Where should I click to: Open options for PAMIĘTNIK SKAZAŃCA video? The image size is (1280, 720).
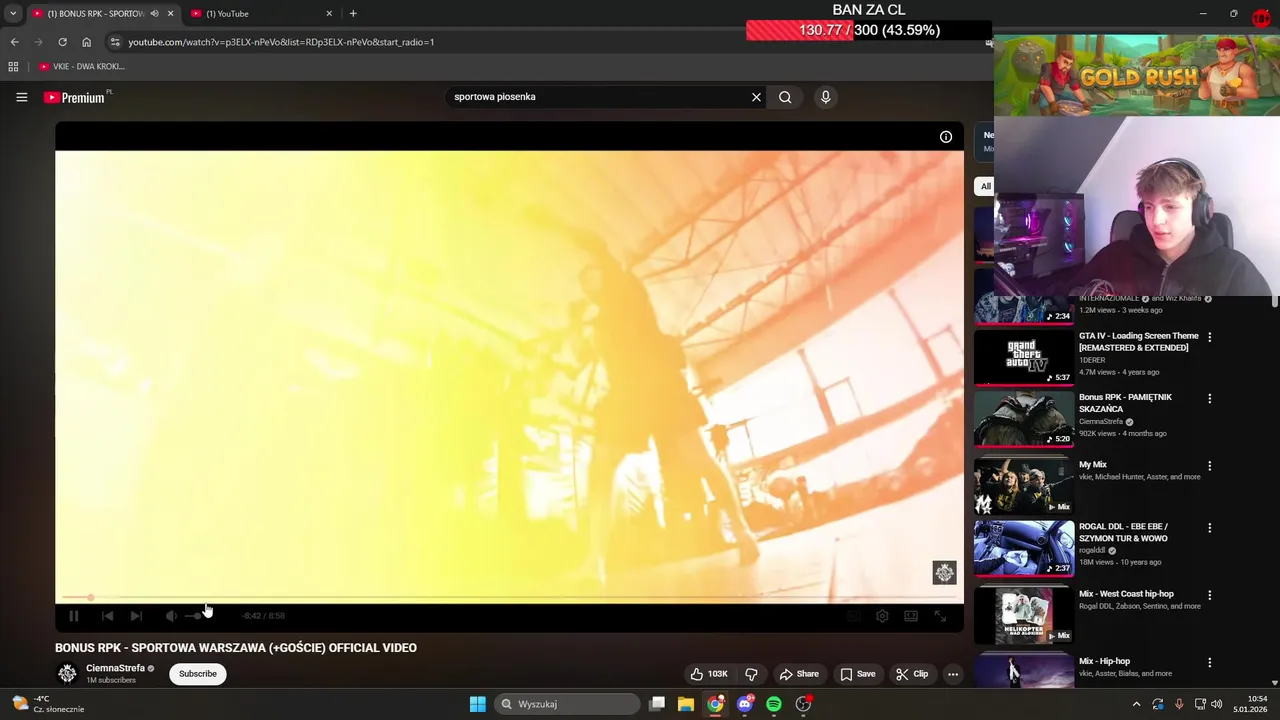pos(1209,398)
